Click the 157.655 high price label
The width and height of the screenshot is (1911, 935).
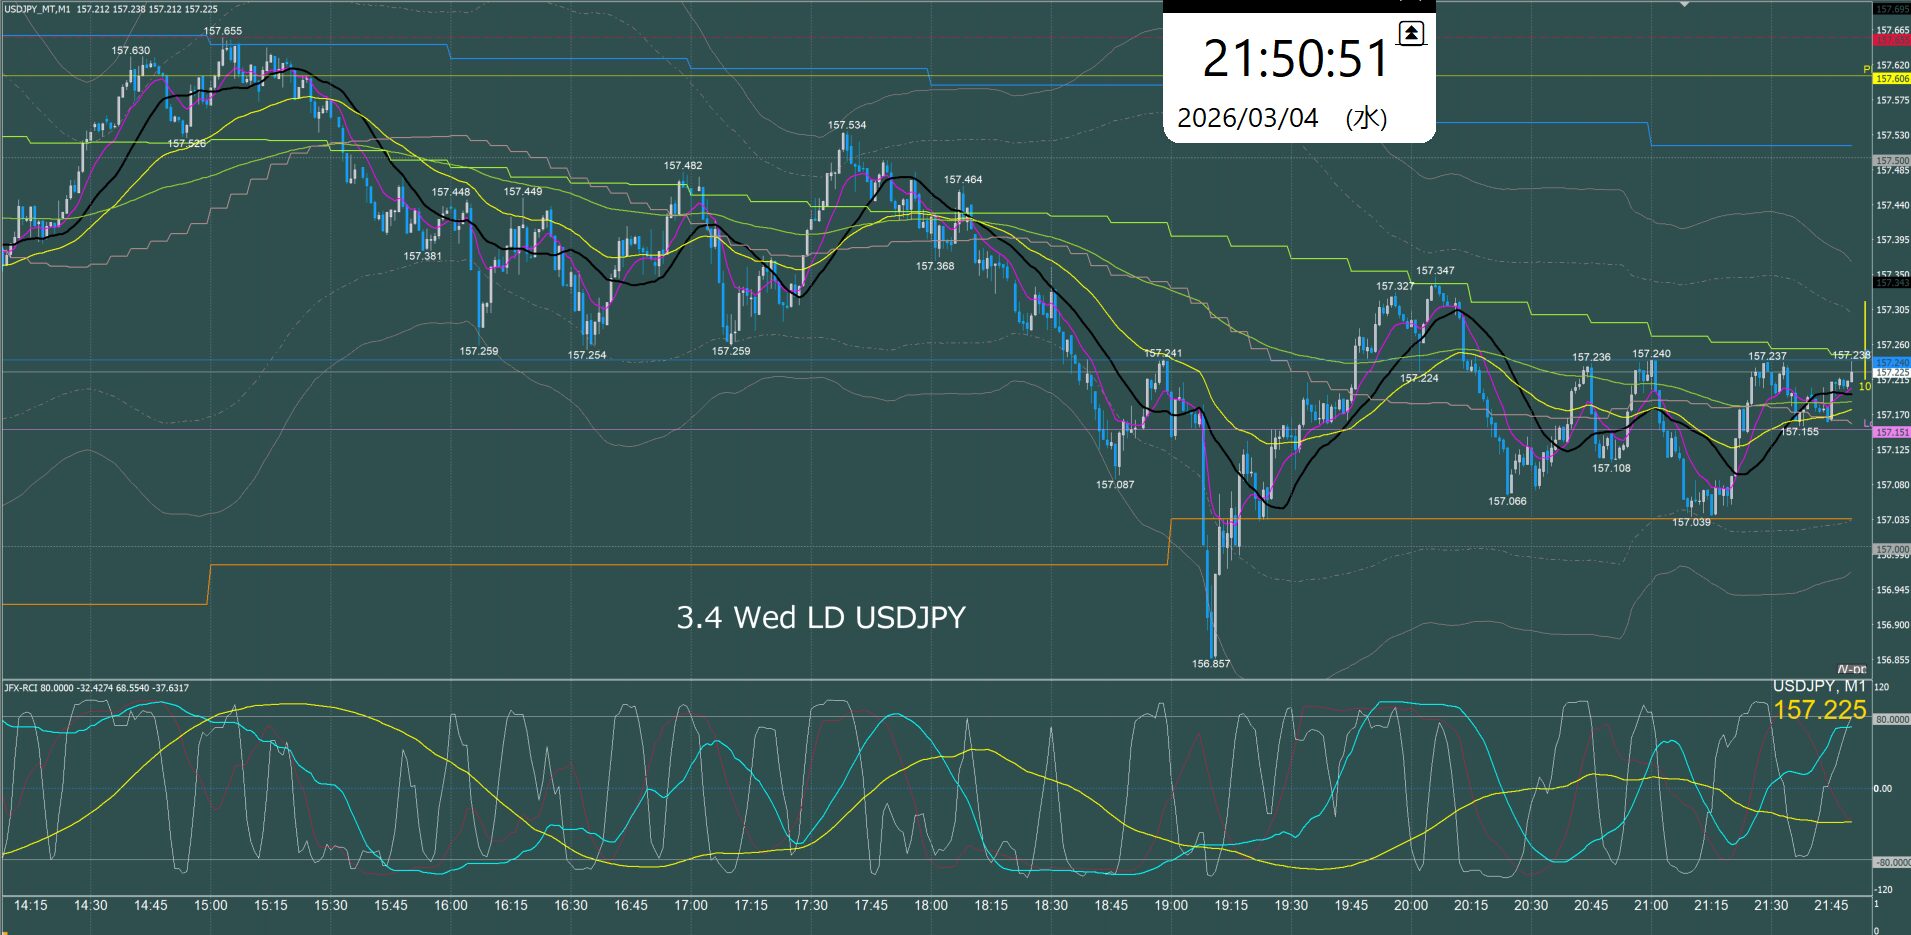[222, 31]
